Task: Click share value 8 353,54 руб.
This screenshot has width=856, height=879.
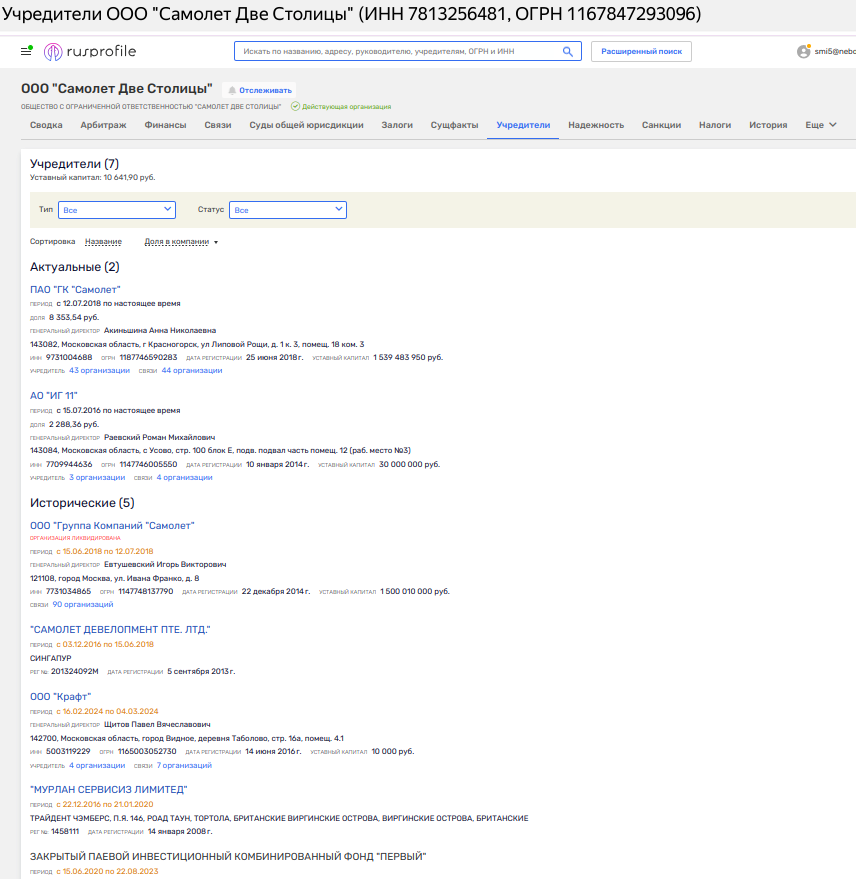Action: coord(74,317)
